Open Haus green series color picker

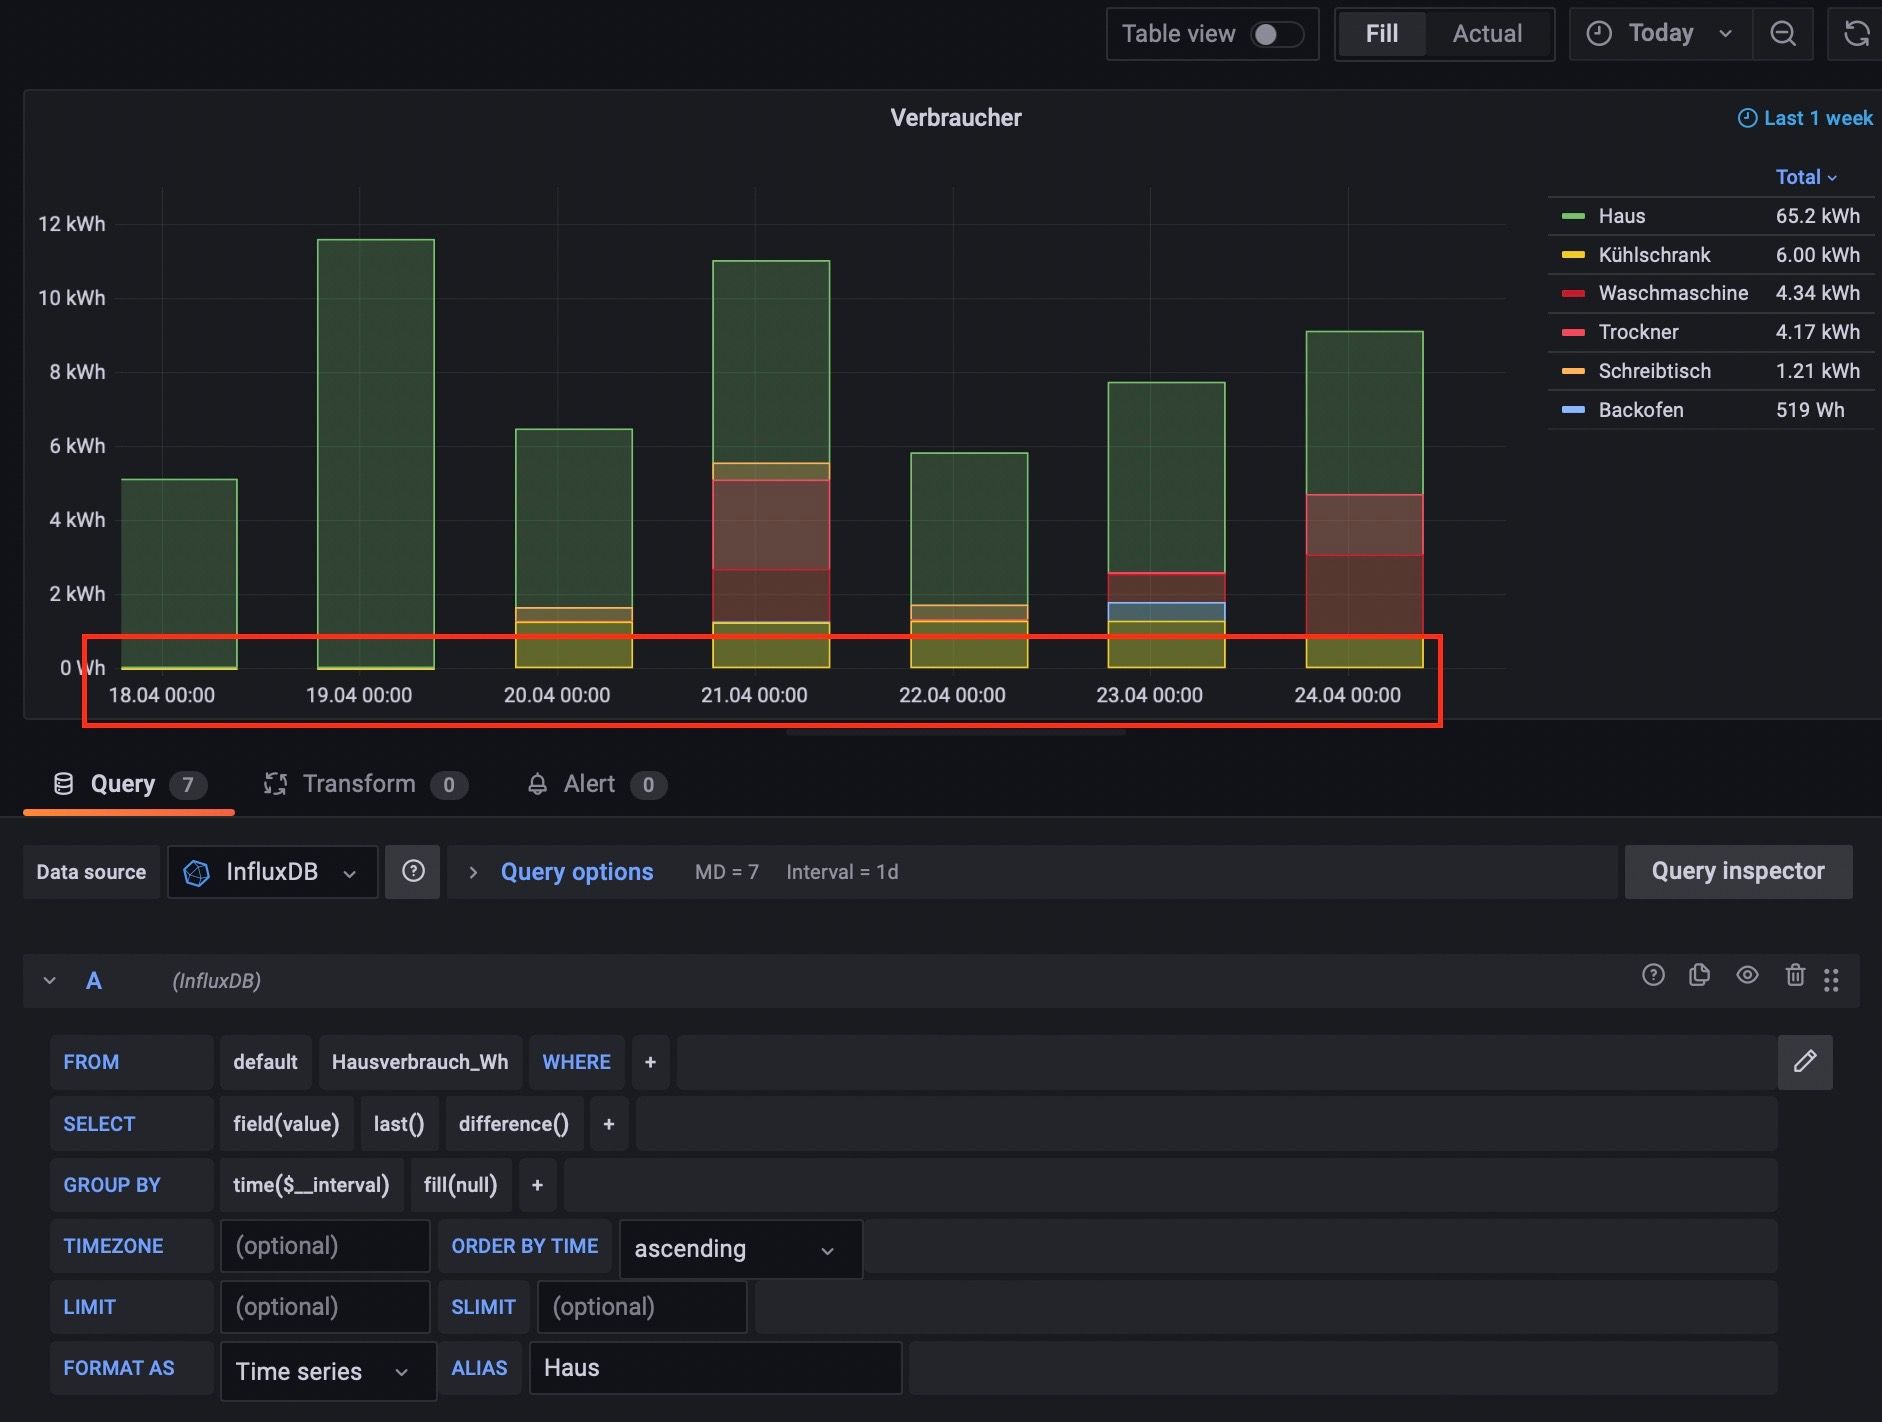[x=1573, y=216]
